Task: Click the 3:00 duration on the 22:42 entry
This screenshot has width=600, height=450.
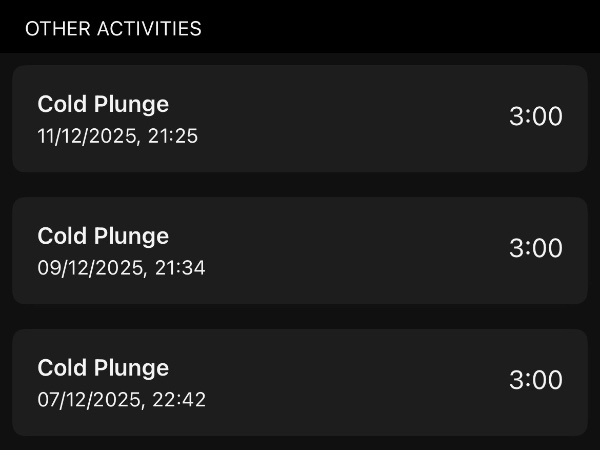Action: 536,381
